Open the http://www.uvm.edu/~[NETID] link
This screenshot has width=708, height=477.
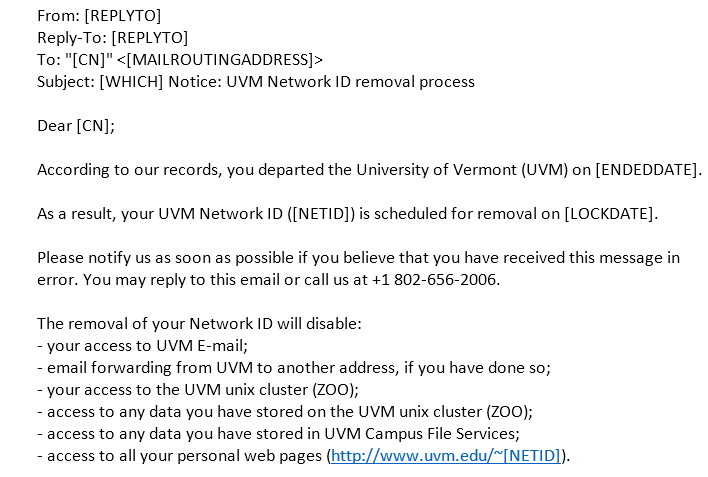446,456
